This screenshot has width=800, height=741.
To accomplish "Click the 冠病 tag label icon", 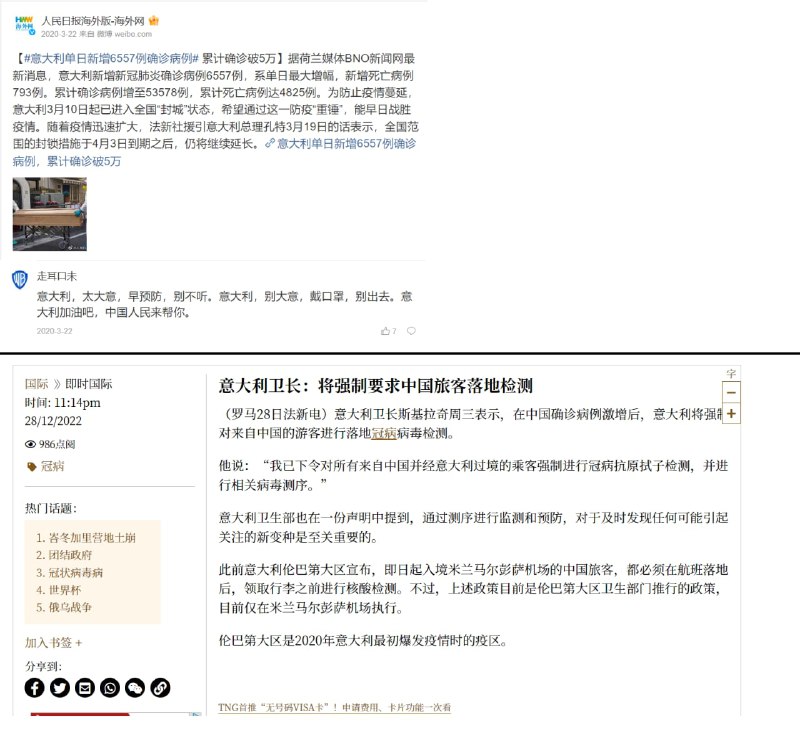I will [x=31, y=466].
